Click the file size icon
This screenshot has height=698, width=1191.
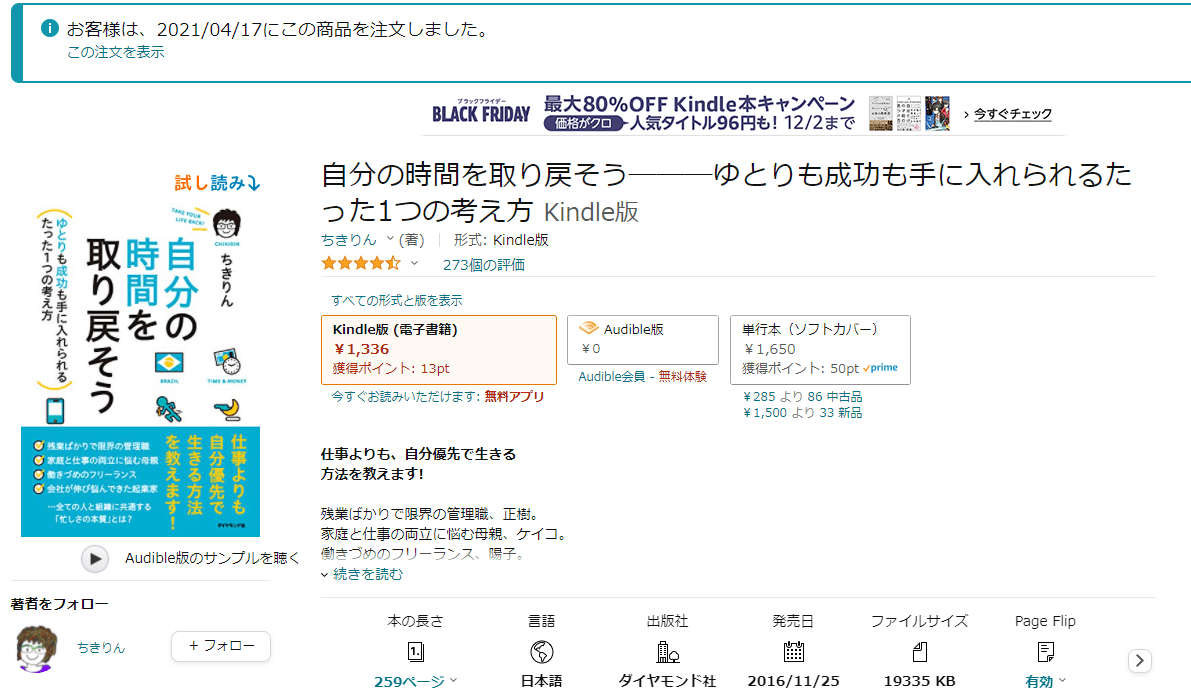[919, 652]
